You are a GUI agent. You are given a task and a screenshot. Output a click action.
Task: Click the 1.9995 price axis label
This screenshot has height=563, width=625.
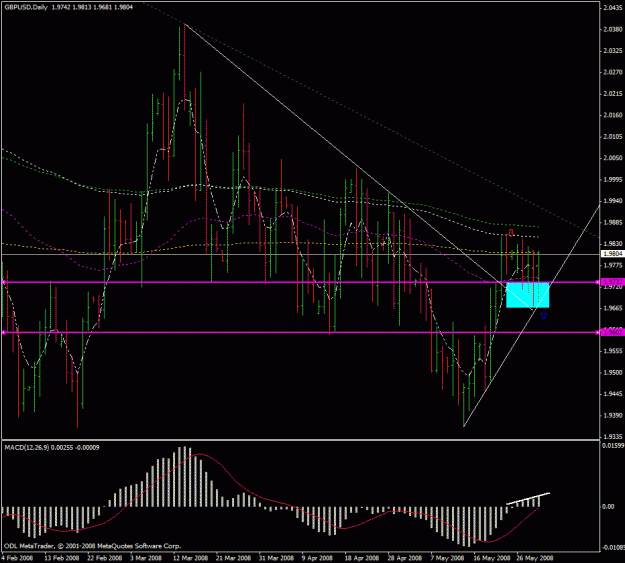pyautogui.click(x=613, y=179)
